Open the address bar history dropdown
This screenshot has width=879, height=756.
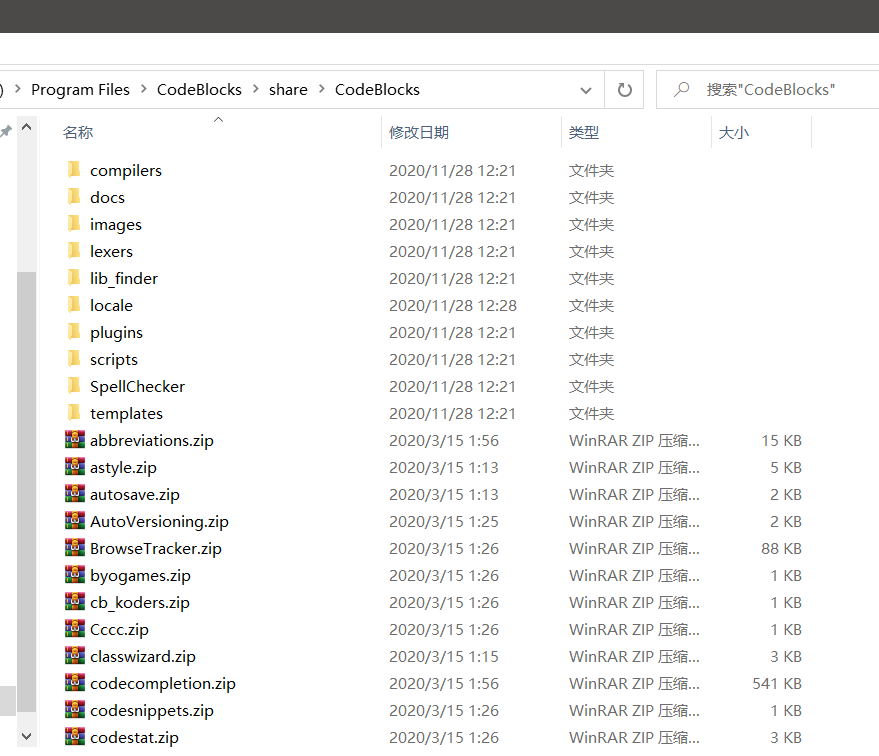pos(586,90)
